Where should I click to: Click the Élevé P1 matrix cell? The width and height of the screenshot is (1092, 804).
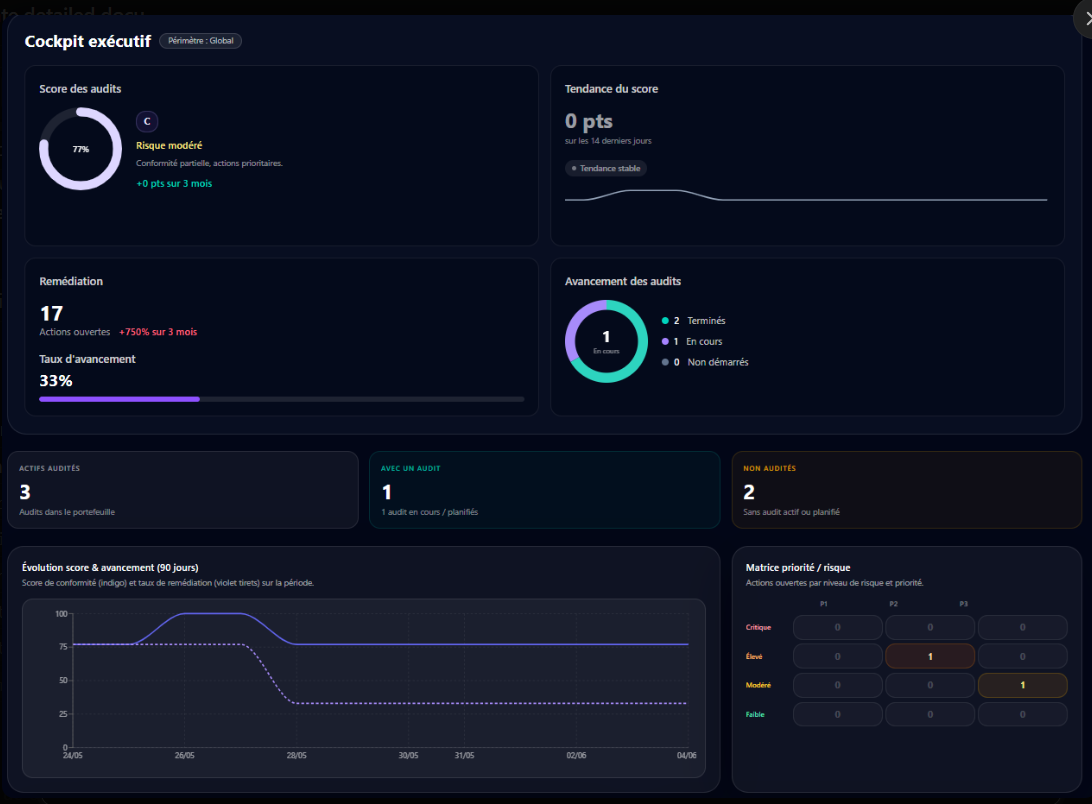pyautogui.click(x=838, y=656)
